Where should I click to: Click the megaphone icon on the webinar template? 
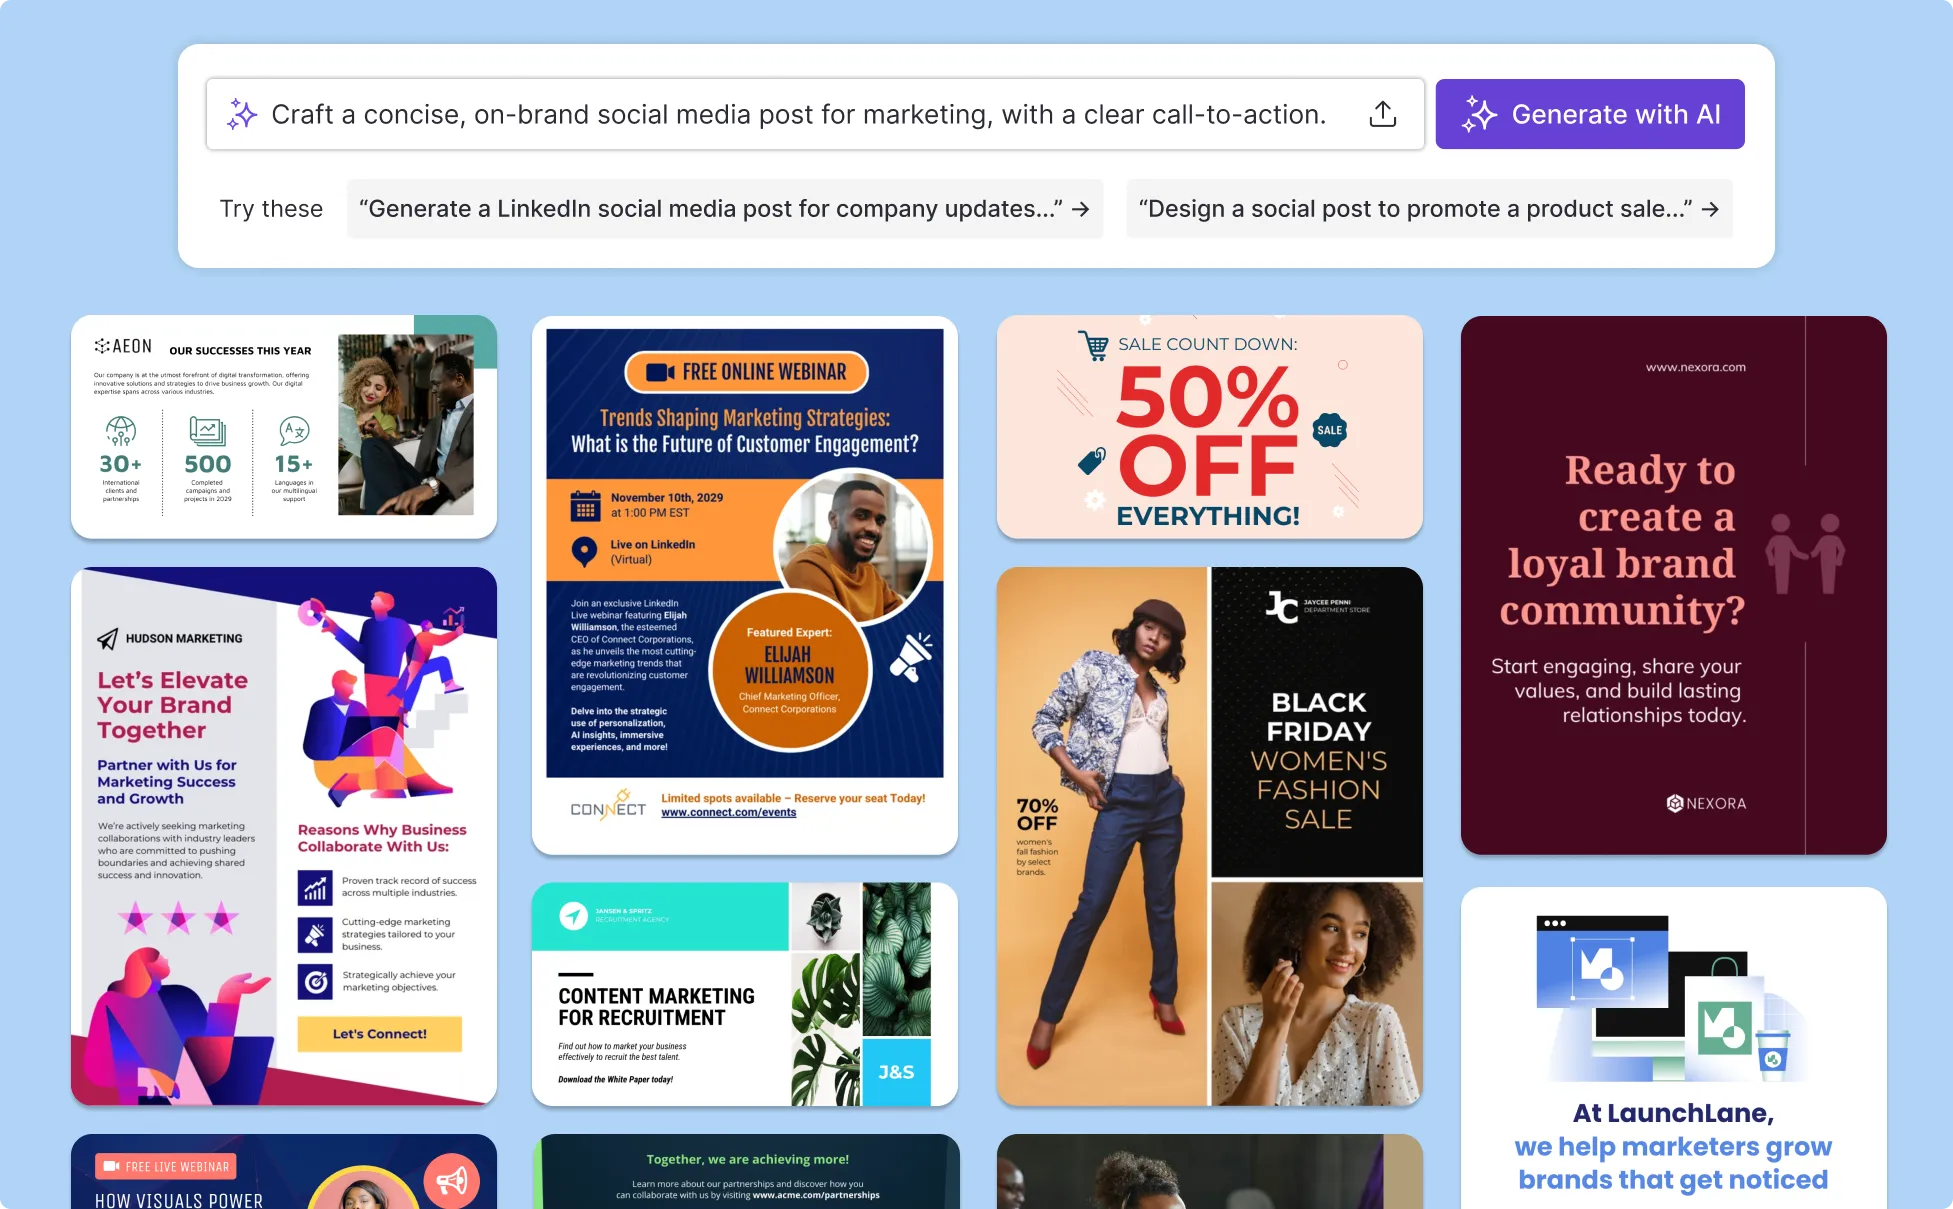[911, 657]
